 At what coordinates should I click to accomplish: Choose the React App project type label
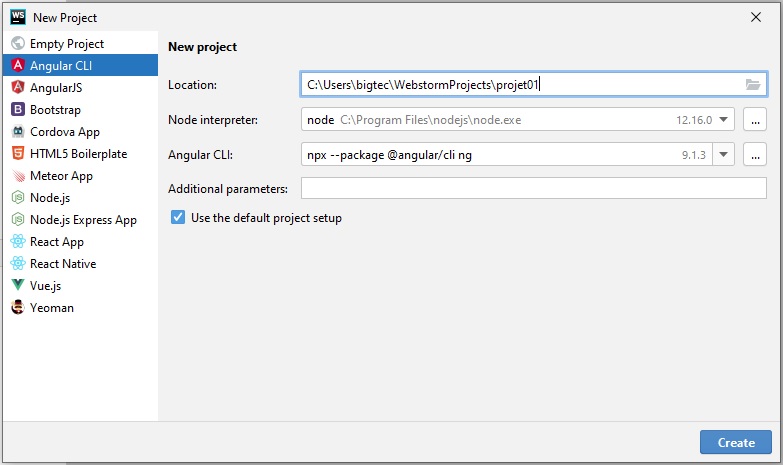point(57,242)
